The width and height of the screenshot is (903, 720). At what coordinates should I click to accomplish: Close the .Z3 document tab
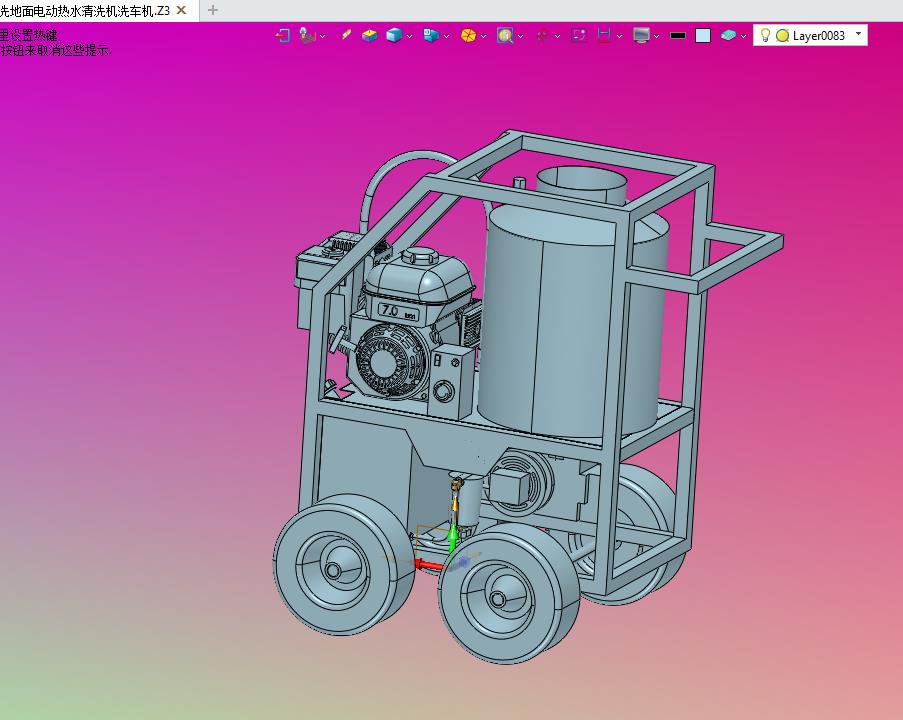pos(181,10)
